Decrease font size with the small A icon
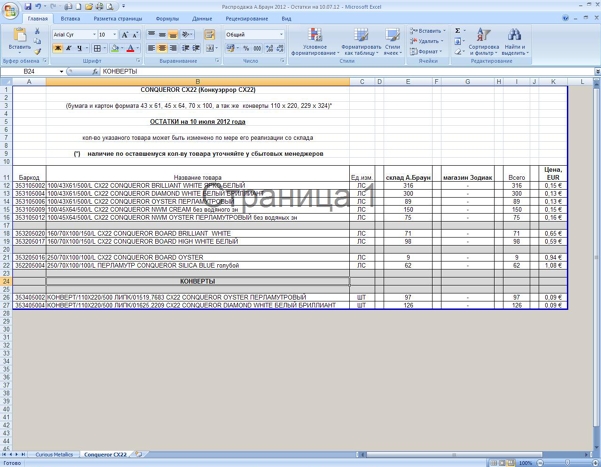 pos(135,35)
